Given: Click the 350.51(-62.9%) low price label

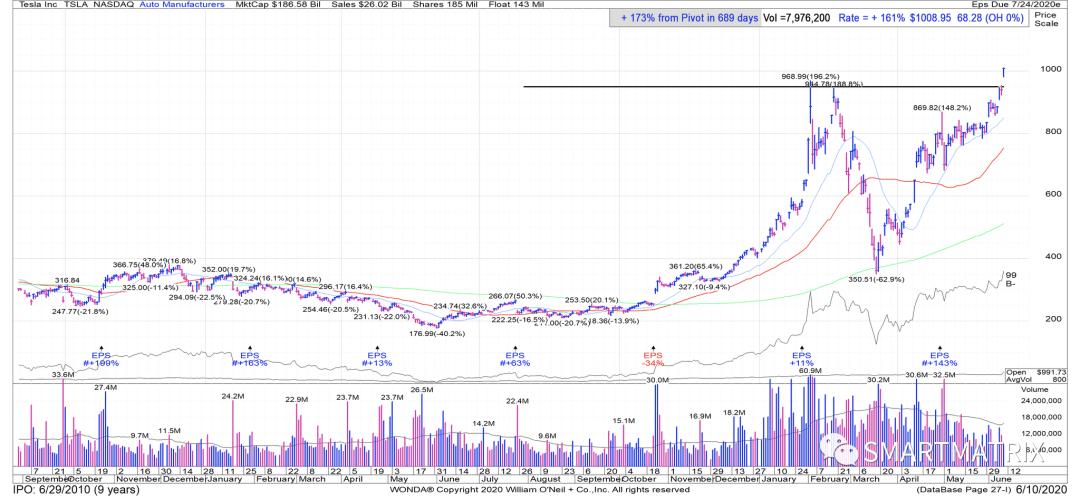Looking at the screenshot, I should pos(877,281).
